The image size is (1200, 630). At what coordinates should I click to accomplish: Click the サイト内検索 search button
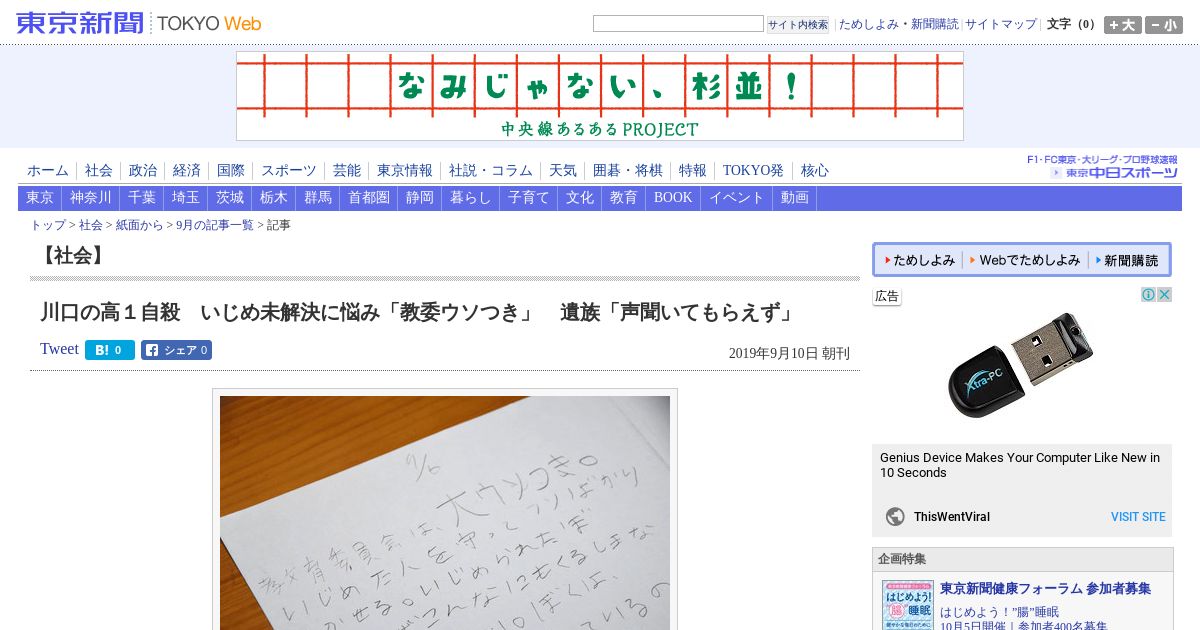tap(798, 24)
